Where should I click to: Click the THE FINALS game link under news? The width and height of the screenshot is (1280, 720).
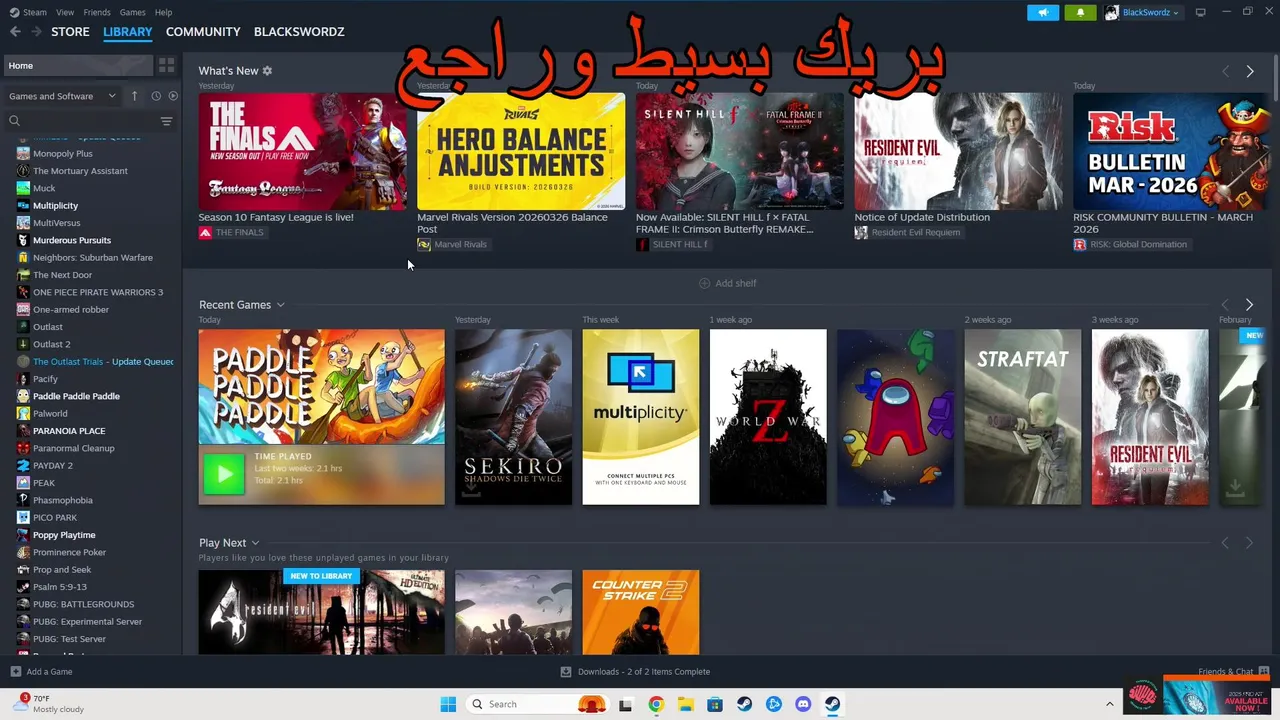click(231, 232)
